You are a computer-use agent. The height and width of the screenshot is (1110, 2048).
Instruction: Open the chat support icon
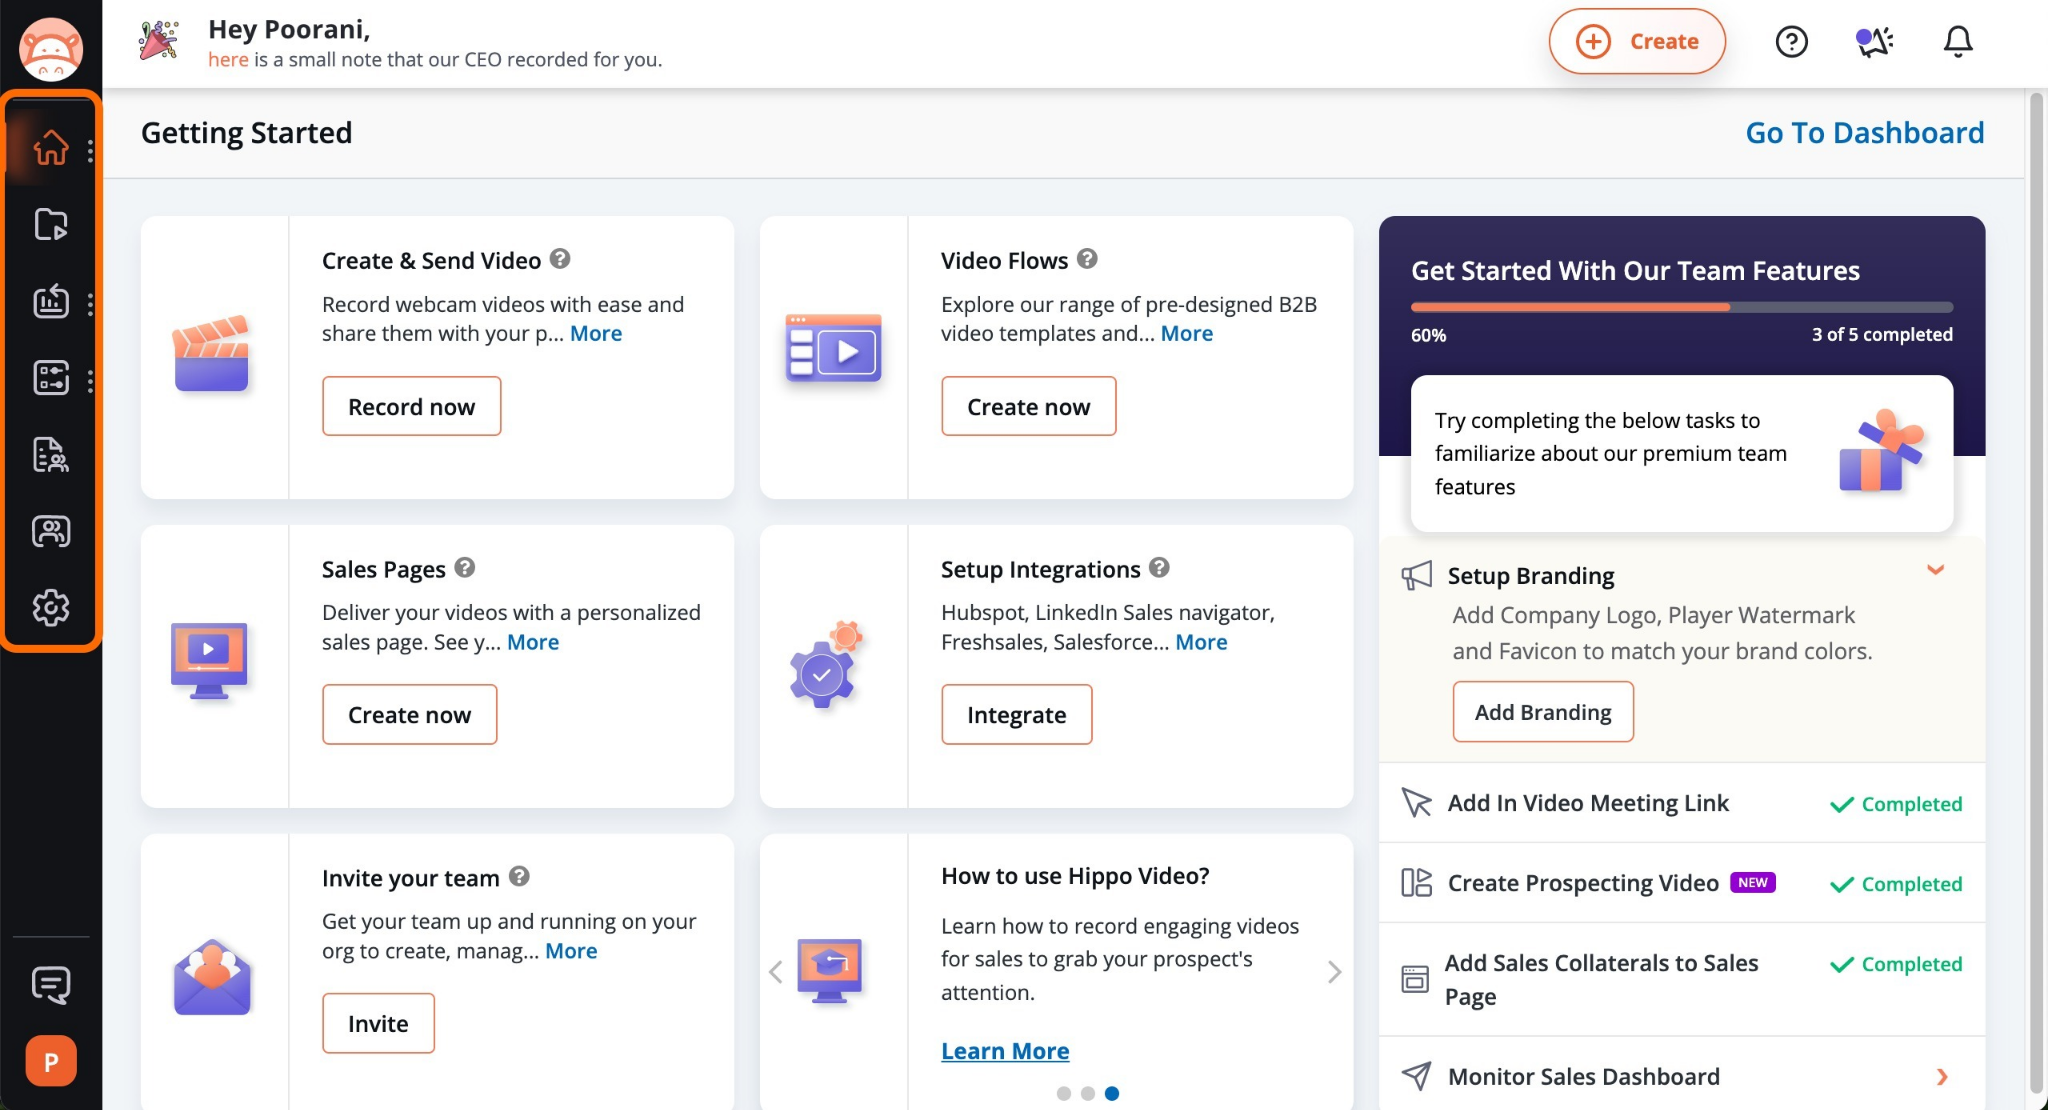(51, 985)
